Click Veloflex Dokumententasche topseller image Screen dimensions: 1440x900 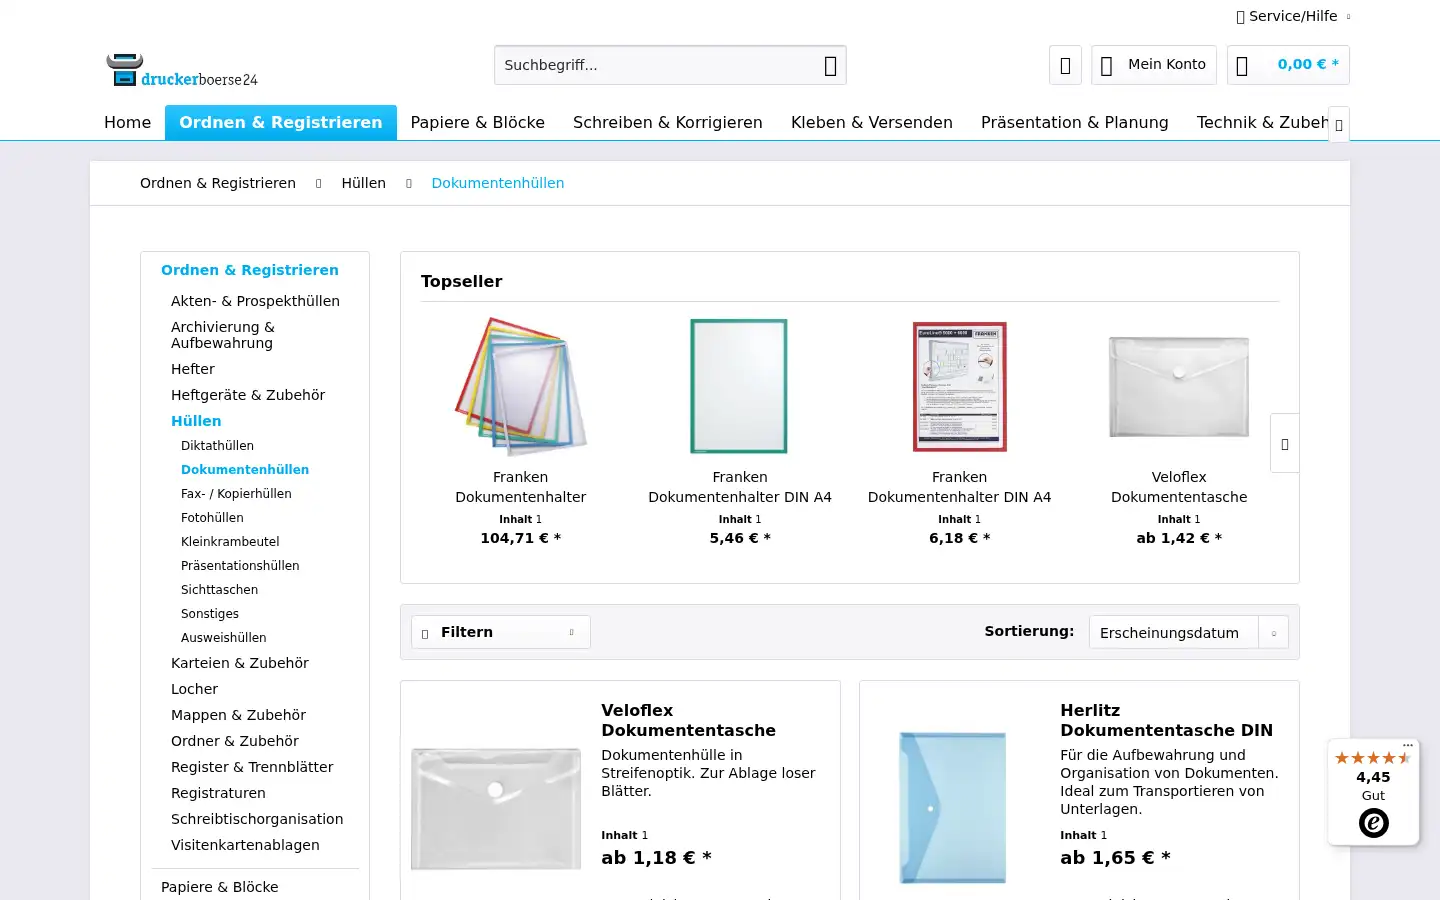[x=1179, y=387]
